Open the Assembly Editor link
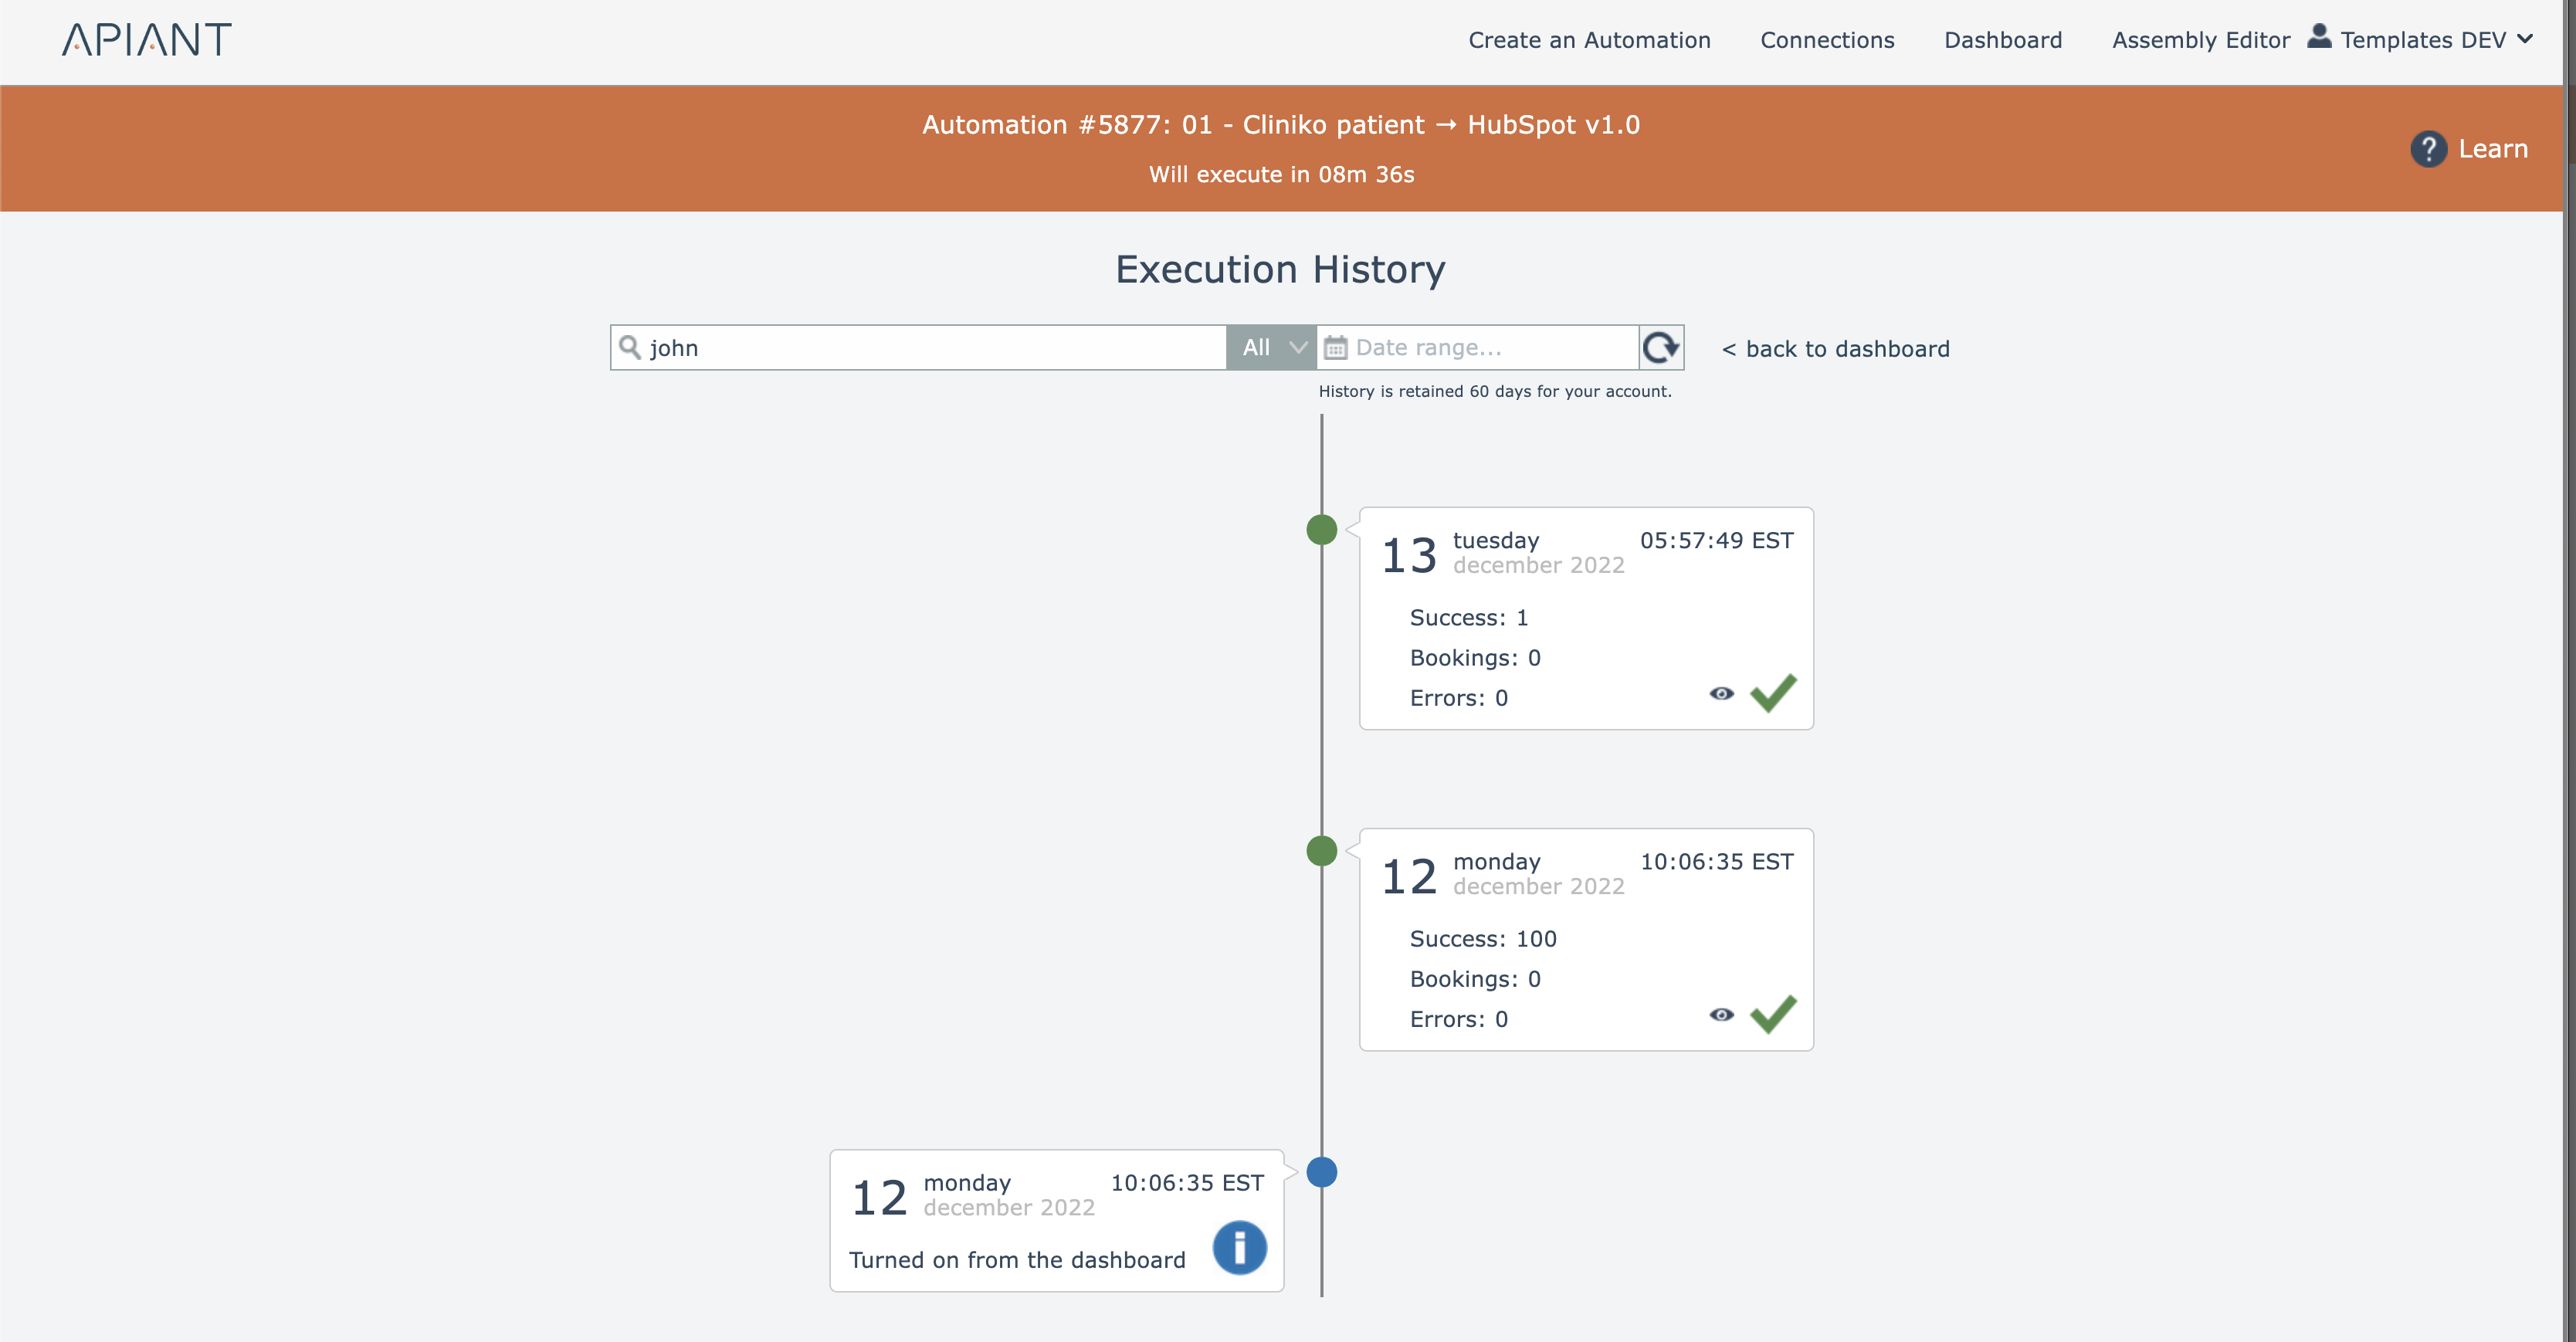The image size is (2576, 1342). click(x=2200, y=40)
